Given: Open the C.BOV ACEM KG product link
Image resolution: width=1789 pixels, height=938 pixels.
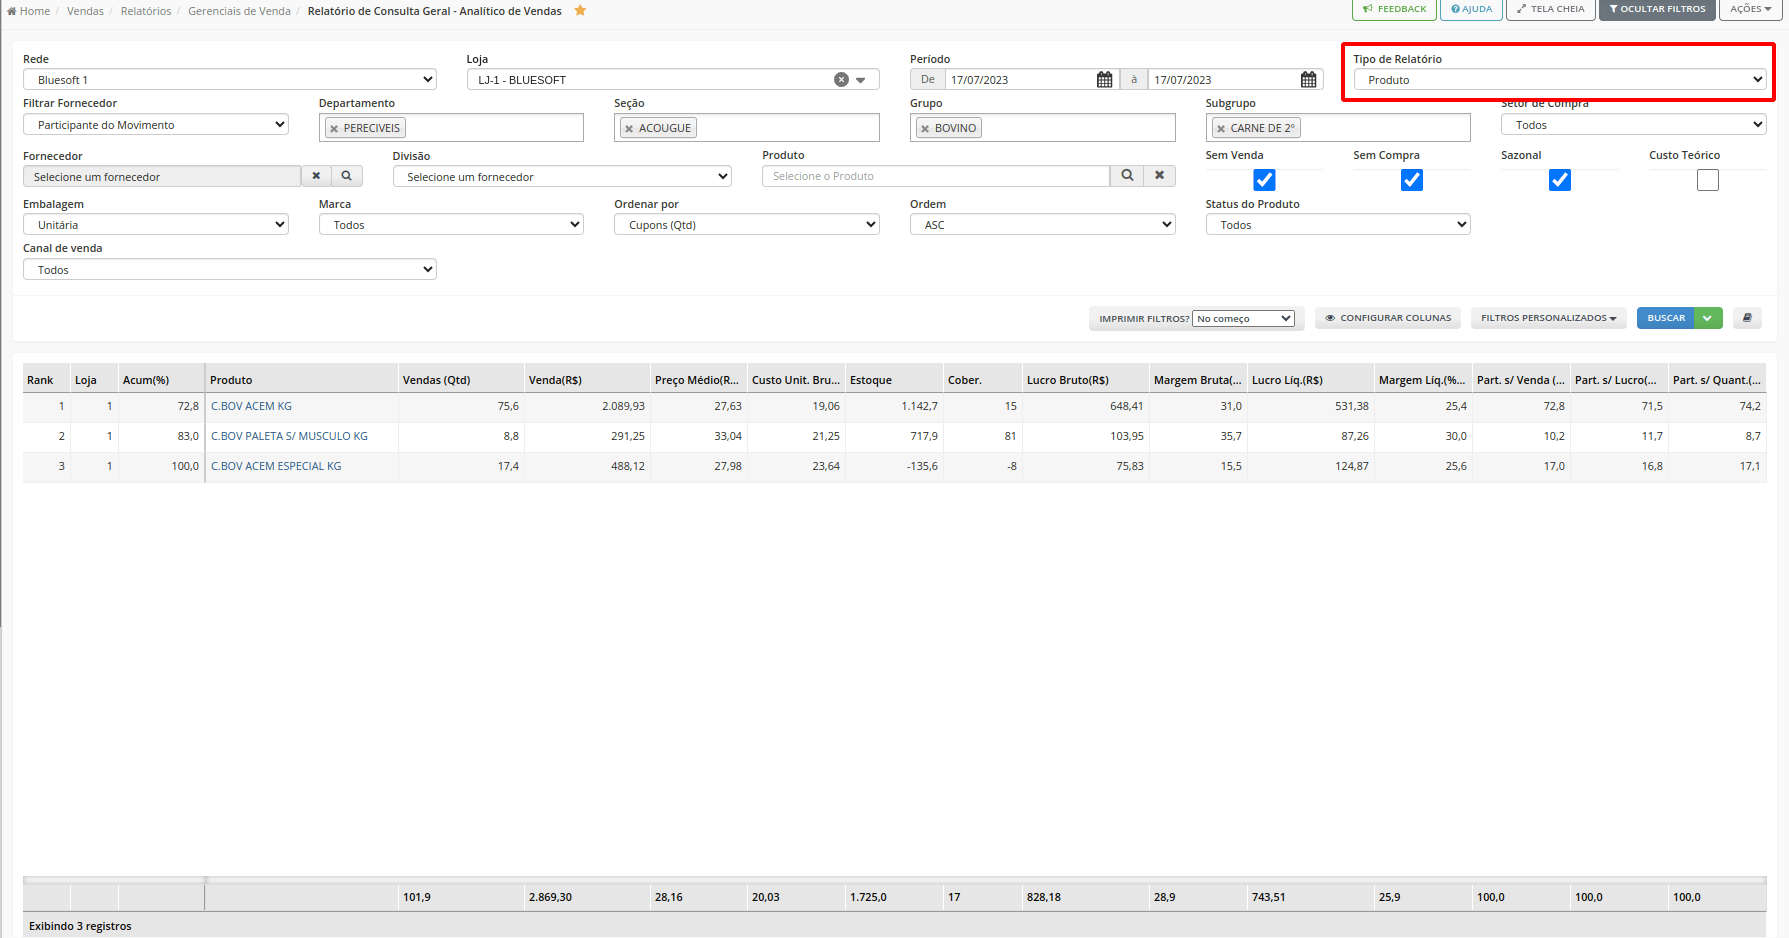Looking at the screenshot, I should point(251,406).
